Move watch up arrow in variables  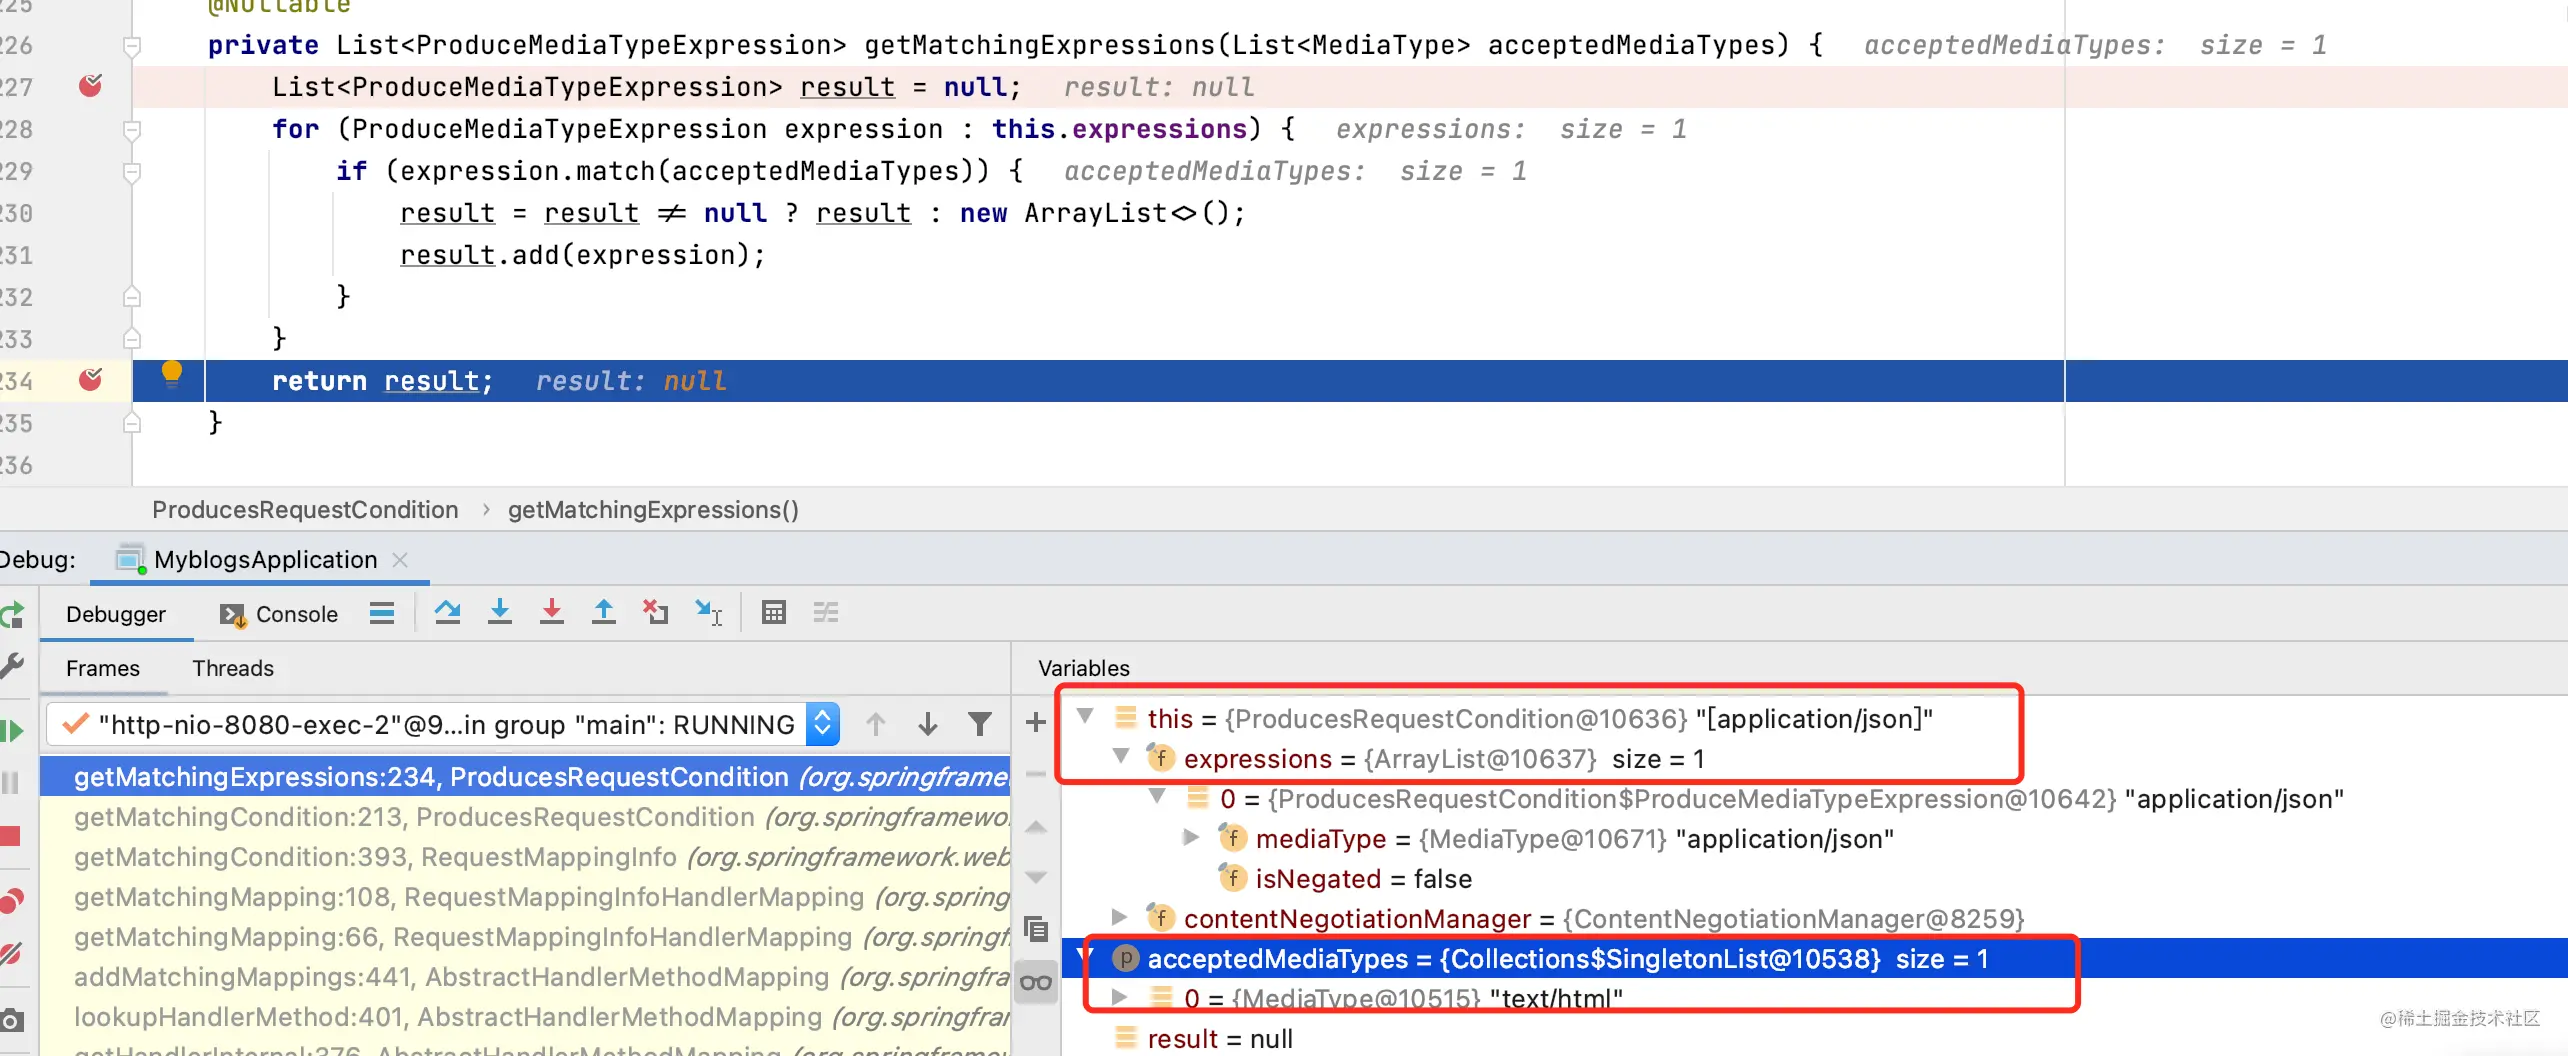coord(1036,827)
